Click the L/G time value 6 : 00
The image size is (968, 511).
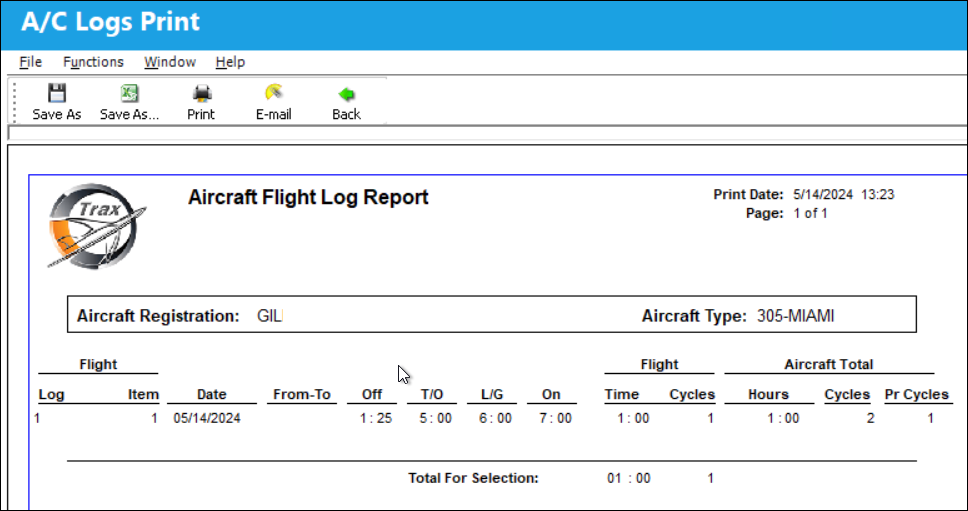(496, 418)
